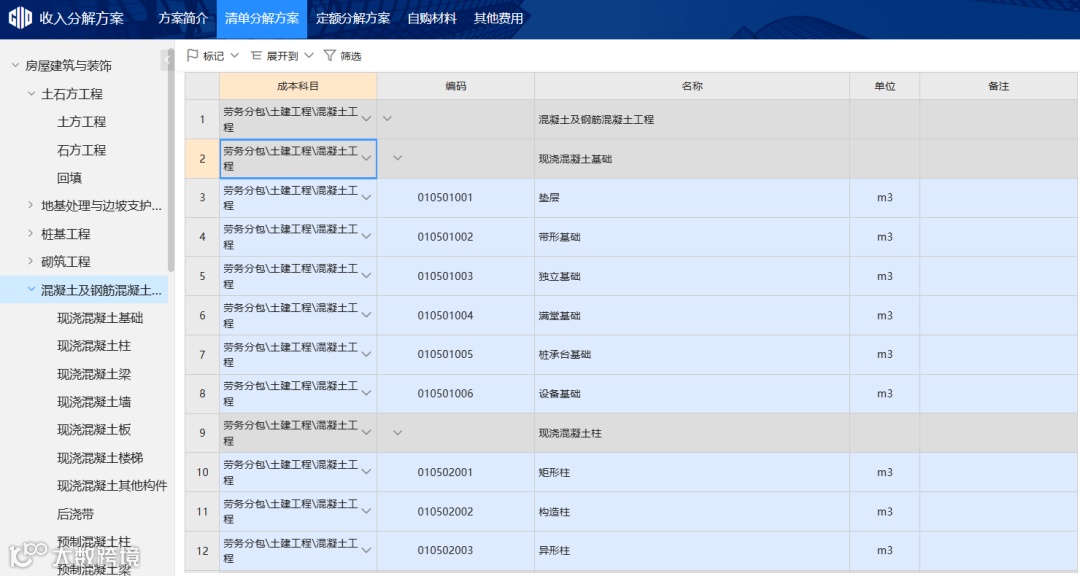The image size is (1080, 576).
Task: Click the sidebar vertical scrollbar
Action: 171,162
